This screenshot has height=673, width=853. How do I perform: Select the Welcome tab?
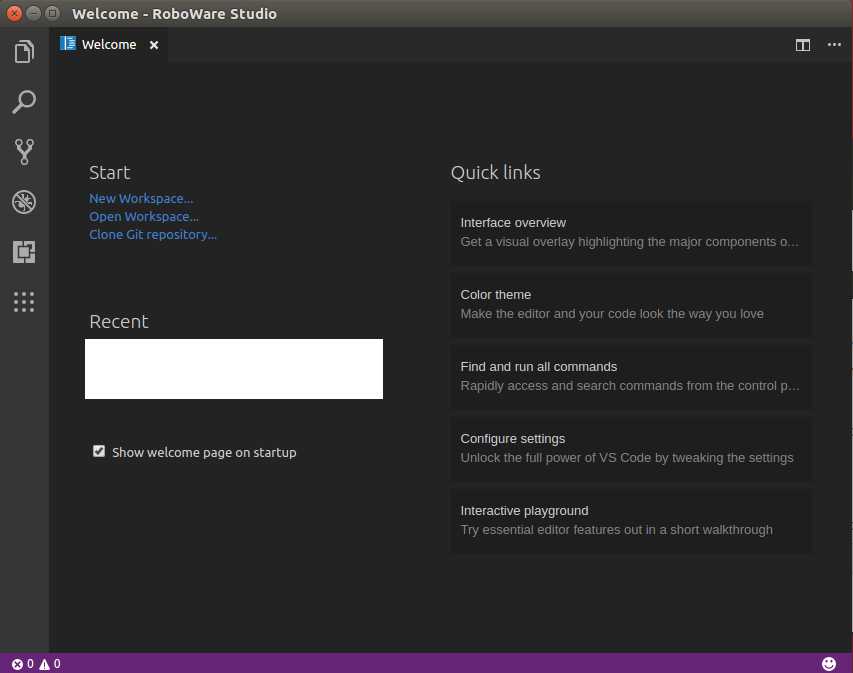[x=109, y=45]
